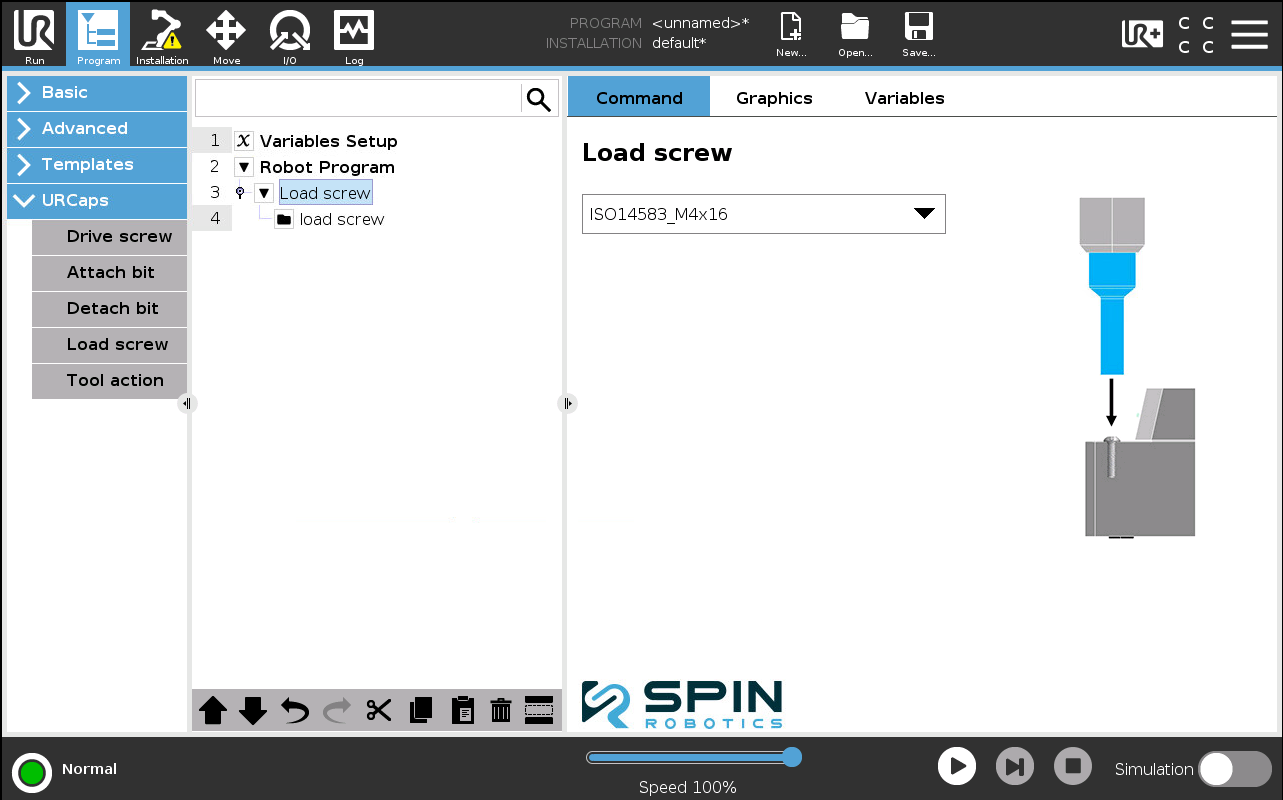Adjust the Speed slider handle

[x=792, y=757]
